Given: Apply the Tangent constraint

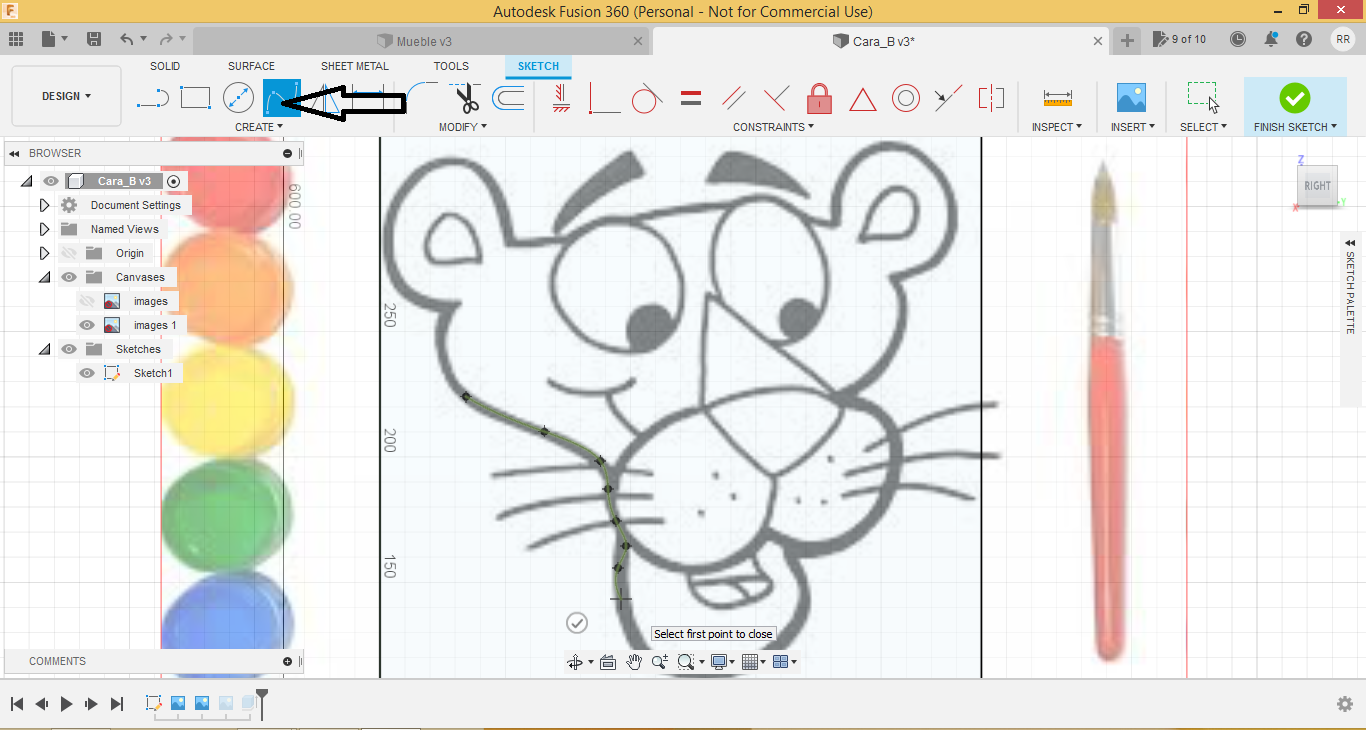Looking at the screenshot, I should coord(647,98).
